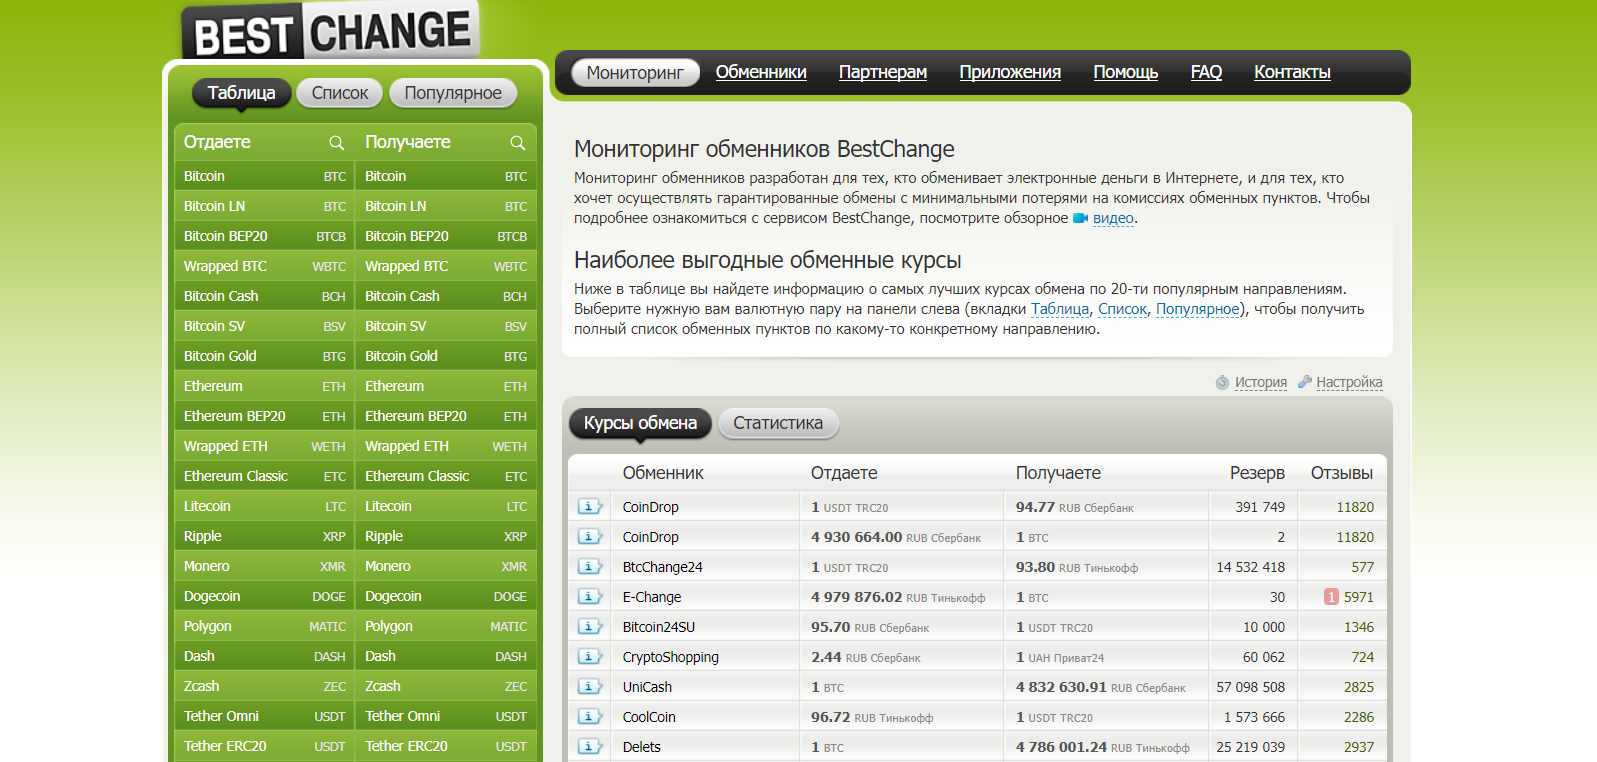Open the Помощь menu item

[x=1126, y=72]
